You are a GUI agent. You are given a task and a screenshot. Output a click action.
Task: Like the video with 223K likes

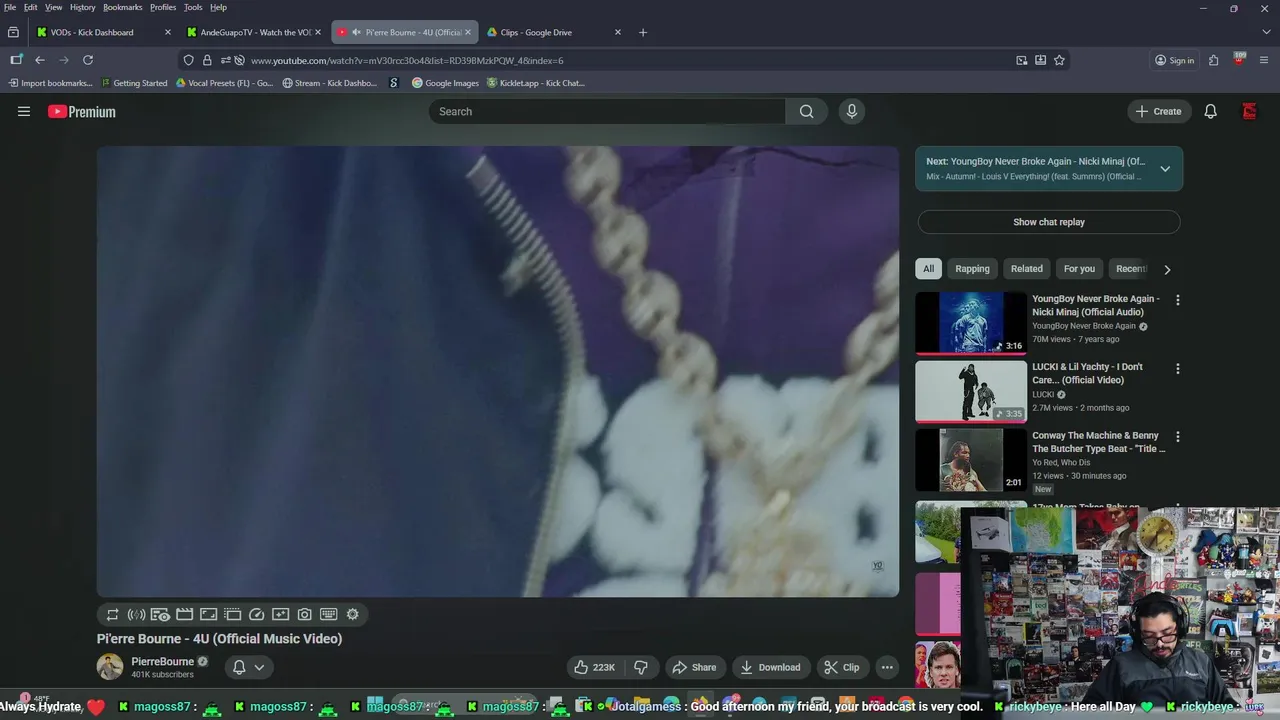[x=594, y=667]
